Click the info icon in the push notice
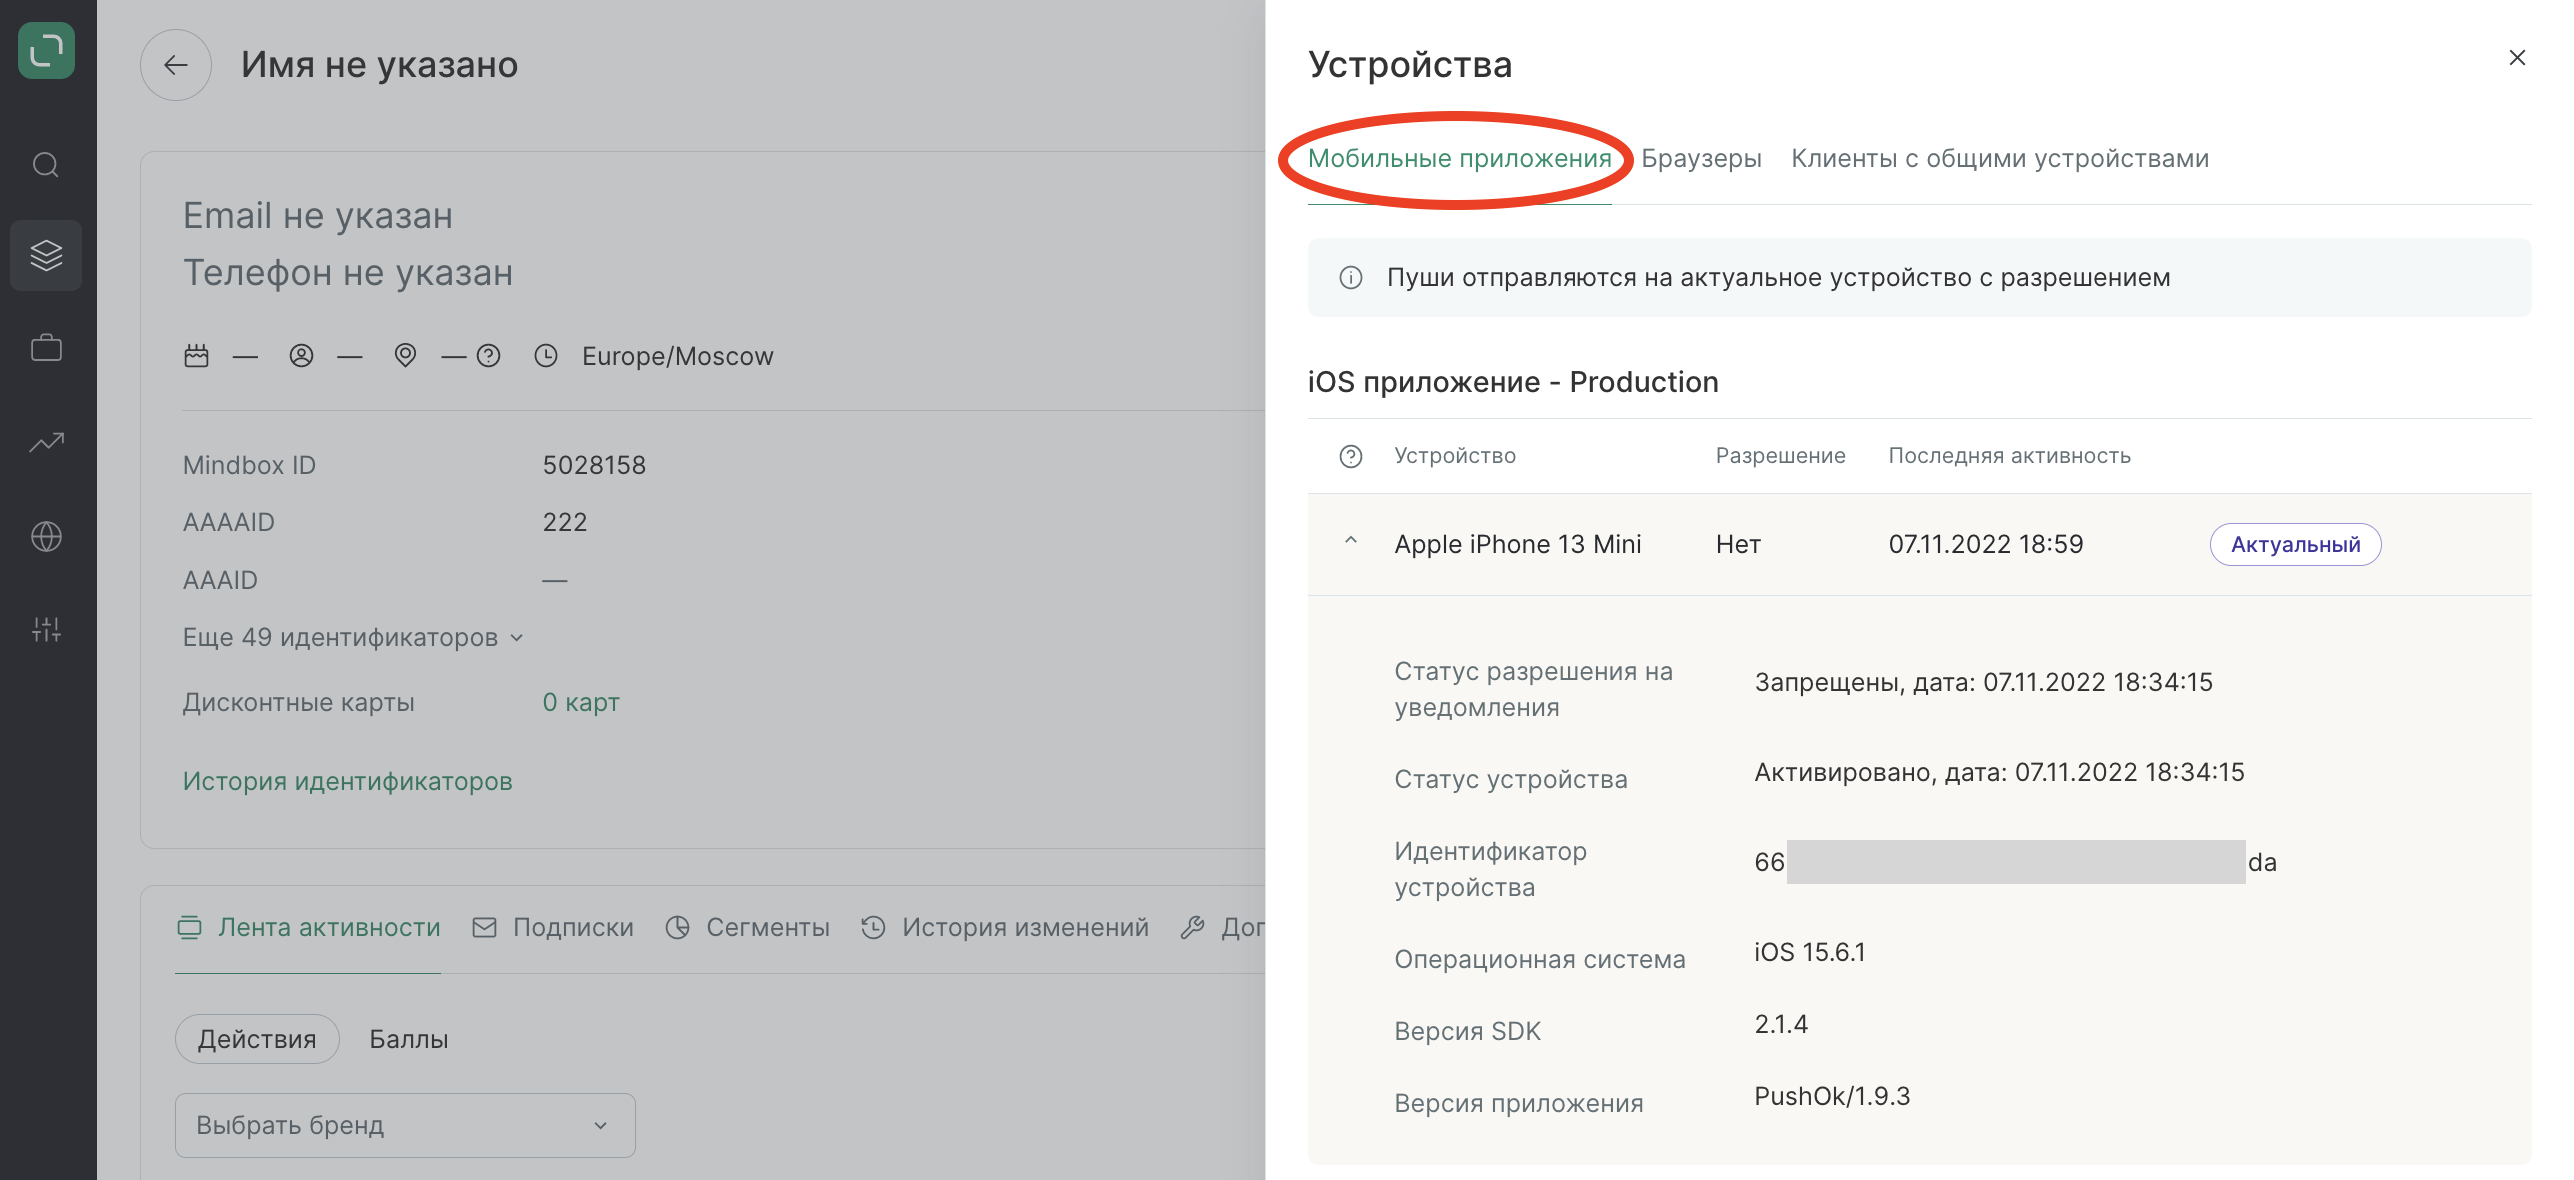2574x1180 pixels. (x=1351, y=277)
